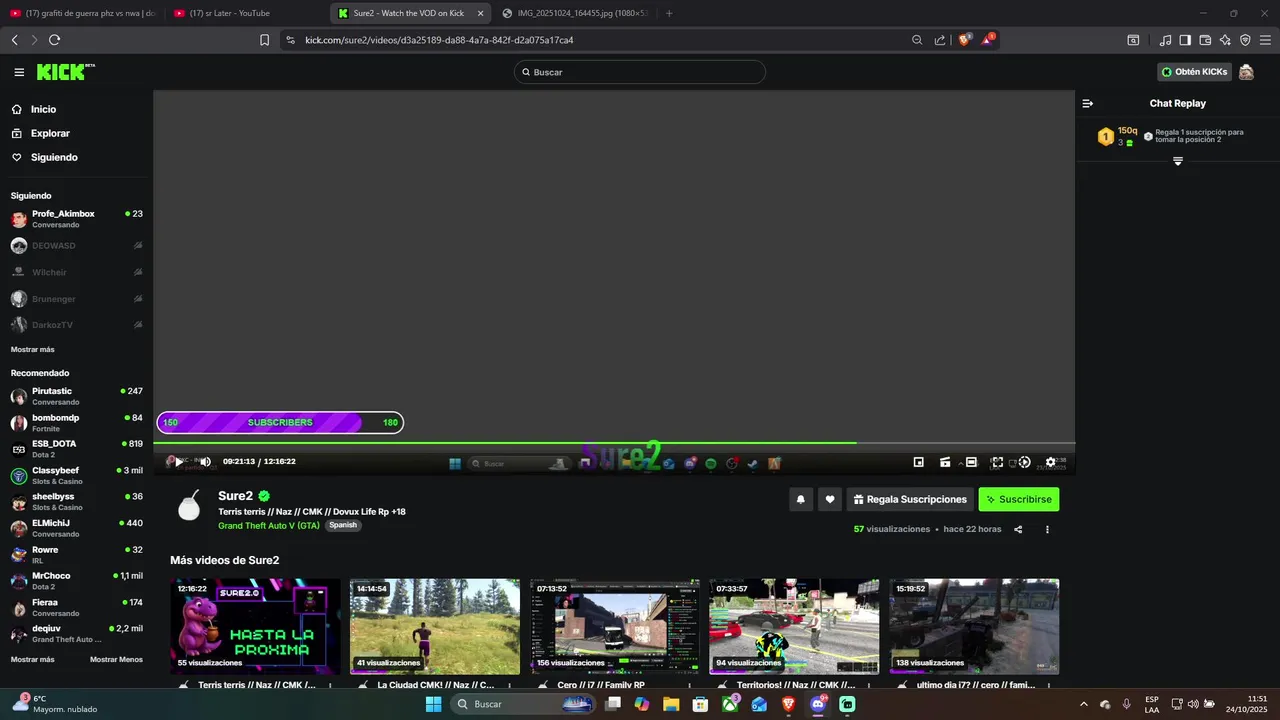This screenshot has width=1280, height=720.
Task: Toggle theater mode on the player
Action: point(970,462)
